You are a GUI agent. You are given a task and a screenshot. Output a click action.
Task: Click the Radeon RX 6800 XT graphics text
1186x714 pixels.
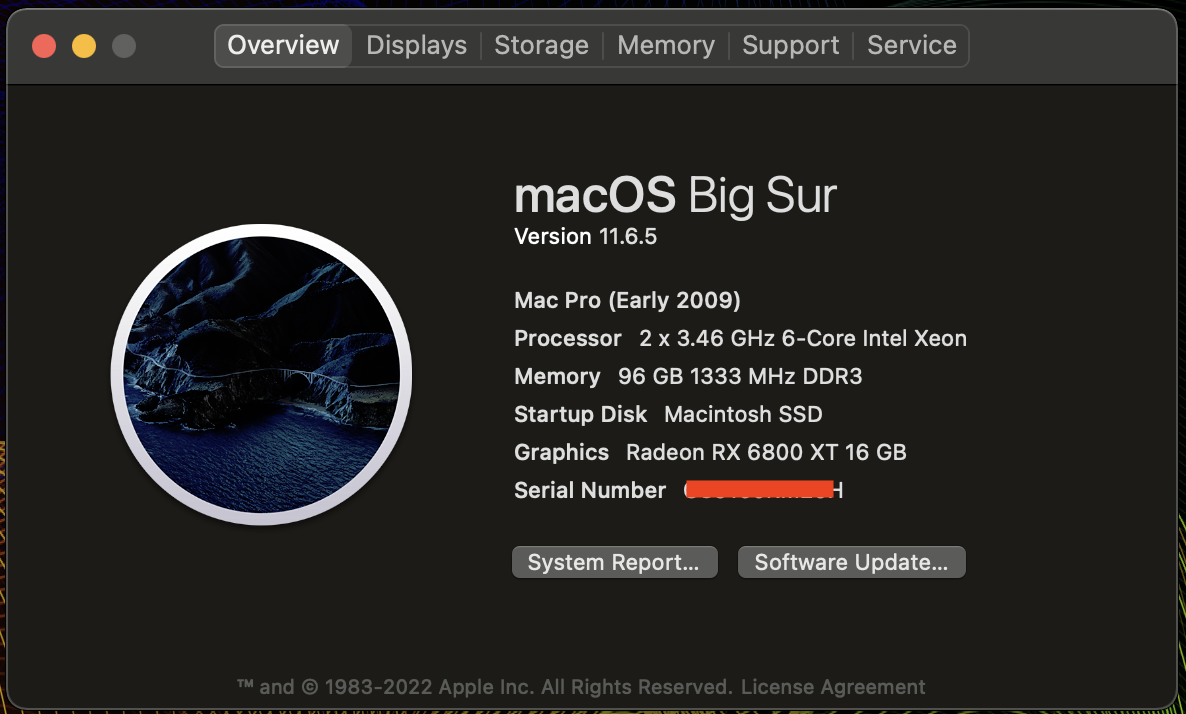765,452
